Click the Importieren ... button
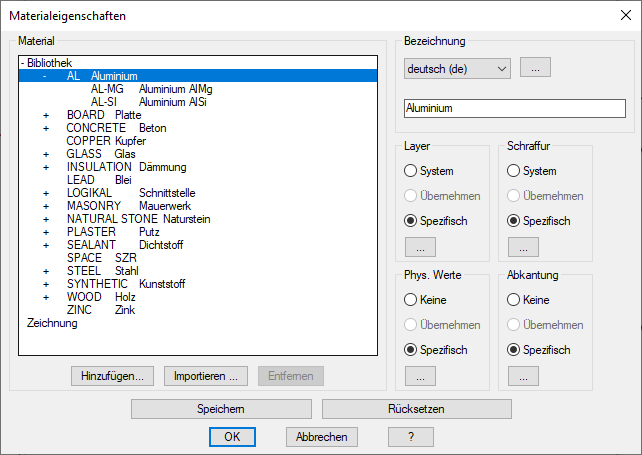Screen dimensions: 642x455 205,376
